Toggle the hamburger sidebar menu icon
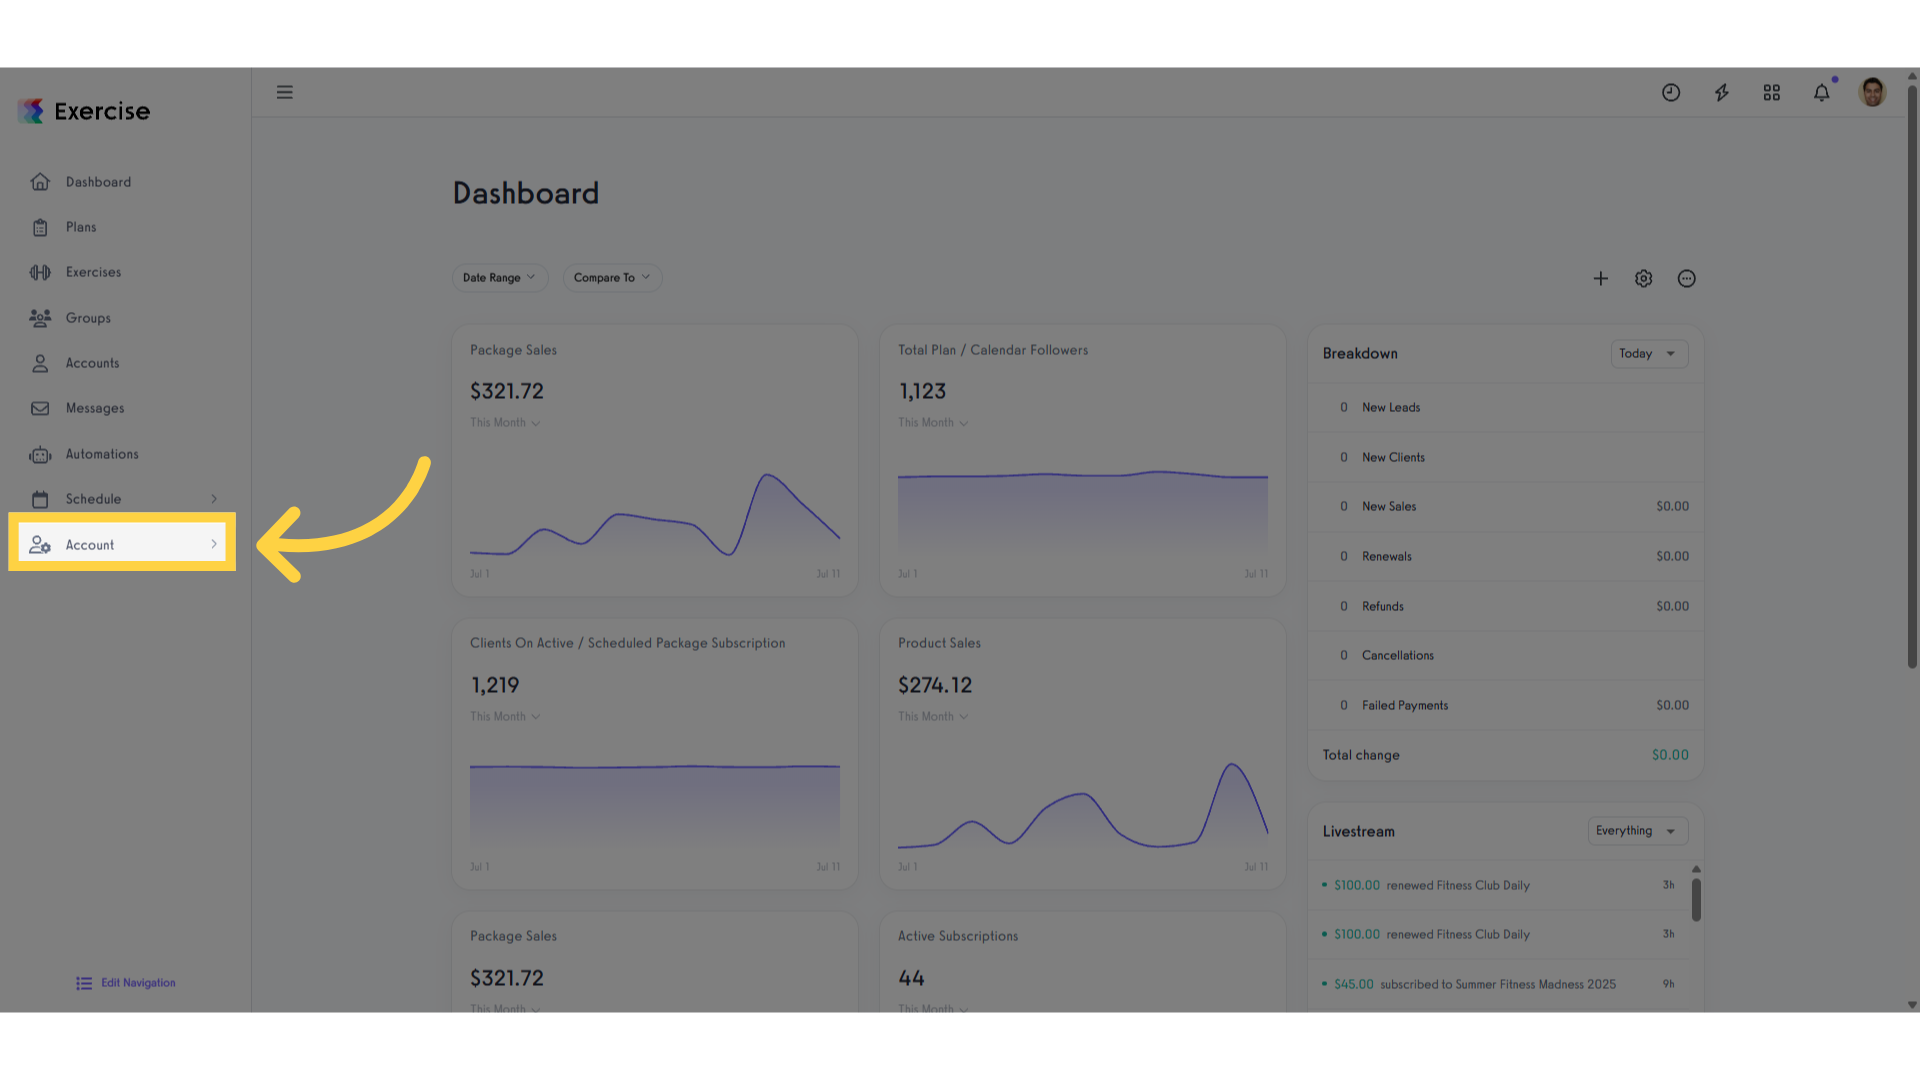Viewport: 1920px width, 1080px height. (285, 92)
